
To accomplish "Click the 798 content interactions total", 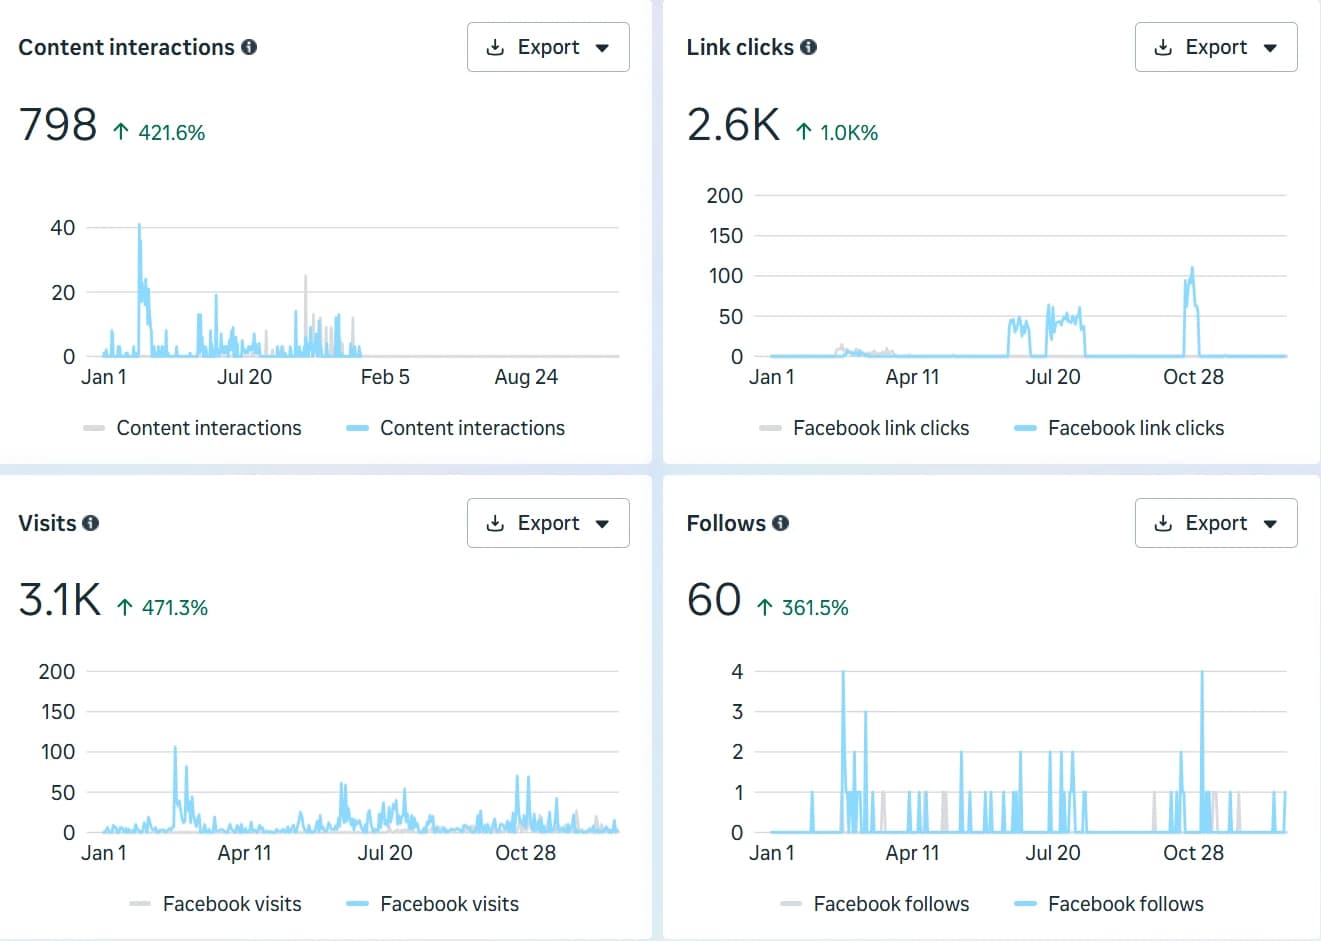I will pyautogui.click(x=58, y=125).
